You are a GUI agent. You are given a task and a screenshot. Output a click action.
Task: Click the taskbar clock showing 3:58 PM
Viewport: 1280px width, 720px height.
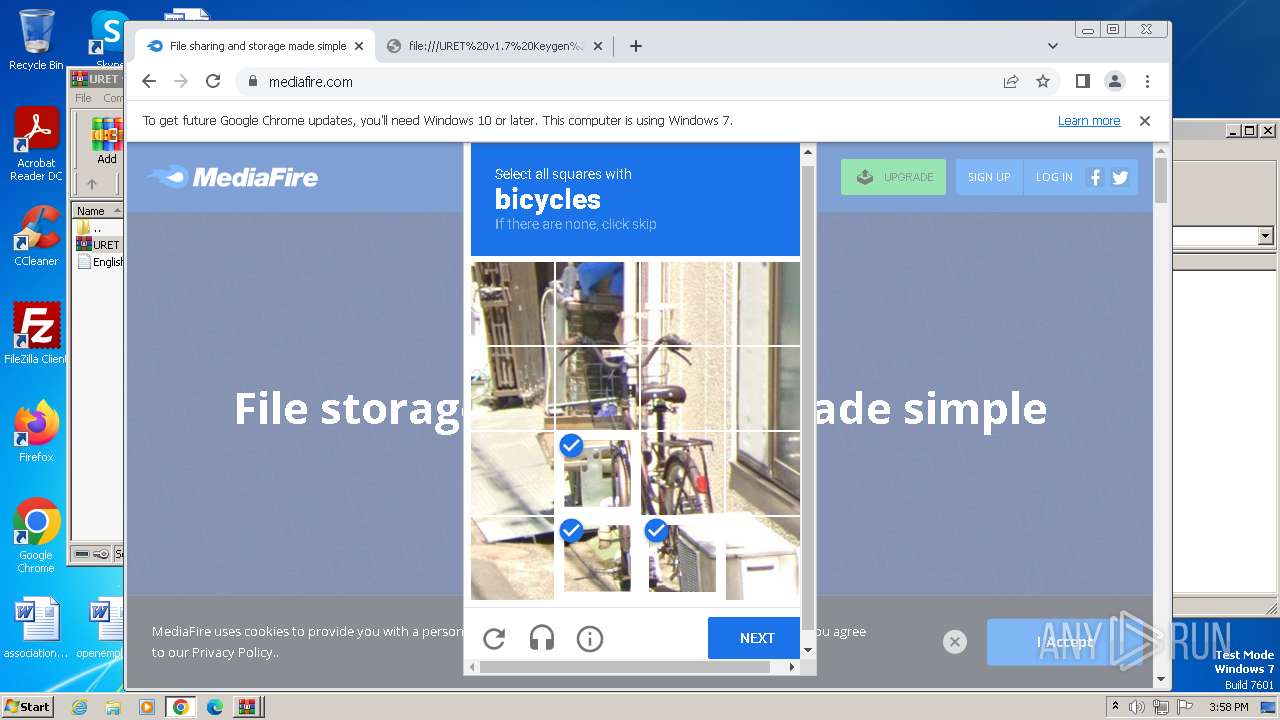tap(1228, 707)
